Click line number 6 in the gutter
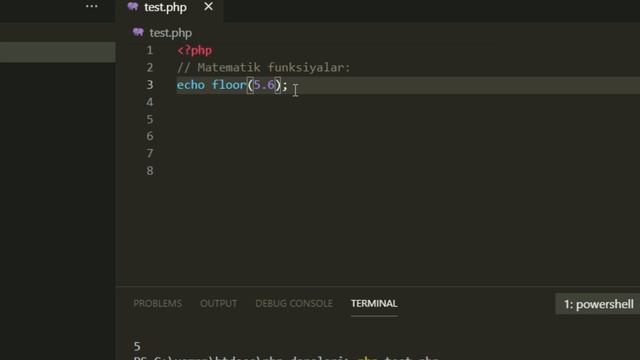The image size is (640, 360). point(150,136)
